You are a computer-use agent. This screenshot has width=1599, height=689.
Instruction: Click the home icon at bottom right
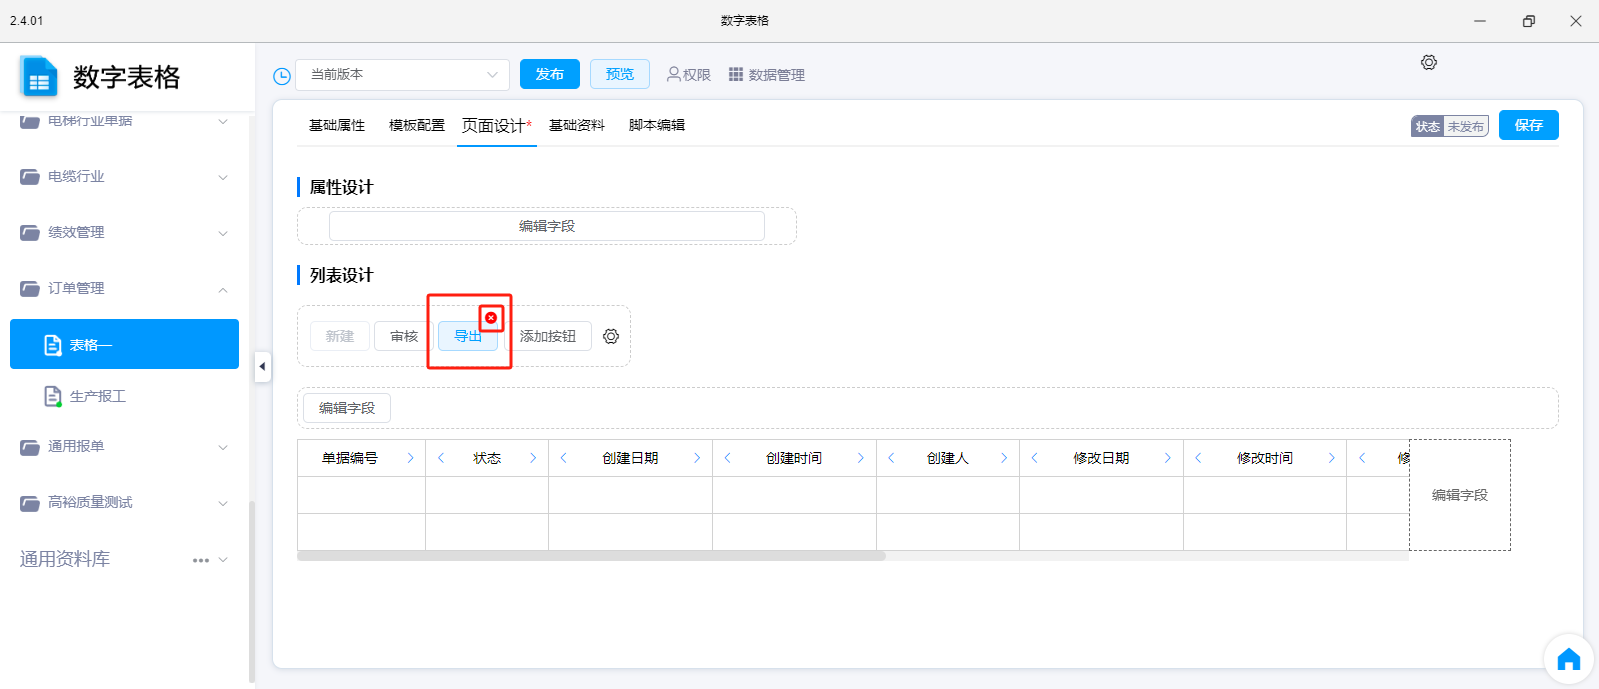1568,660
